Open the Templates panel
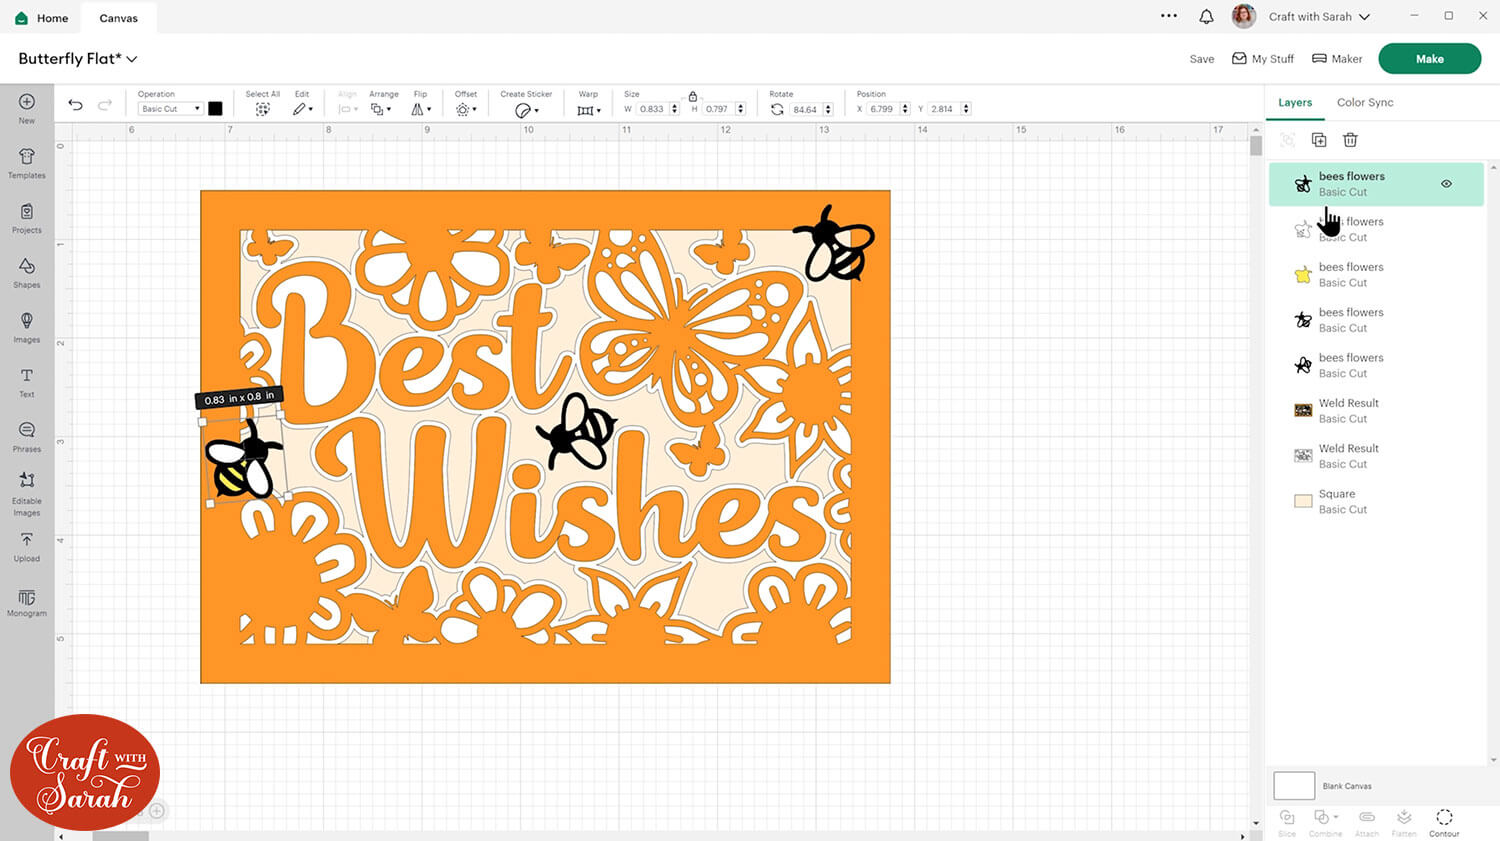Image resolution: width=1500 pixels, height=841 pixels. click(x=27, y=162)
